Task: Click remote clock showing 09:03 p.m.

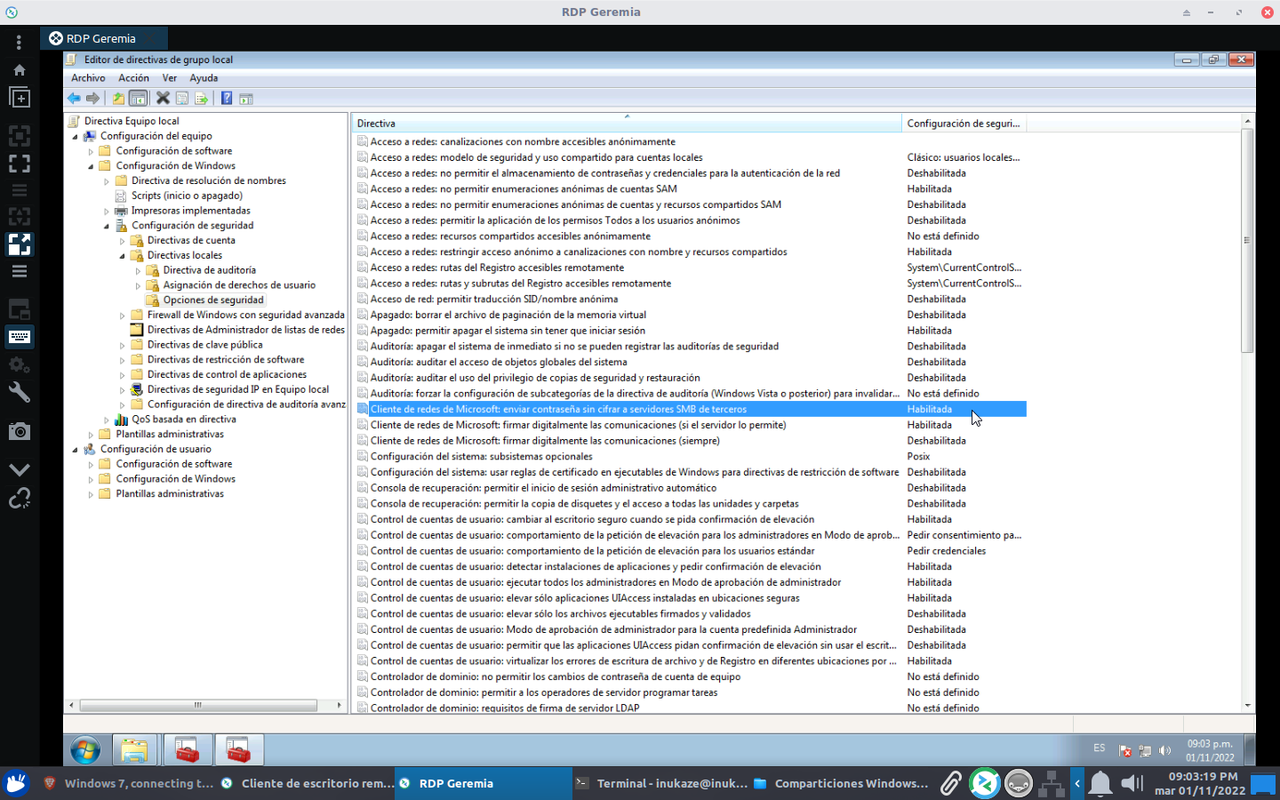Action: click(x=1209, y=750)
